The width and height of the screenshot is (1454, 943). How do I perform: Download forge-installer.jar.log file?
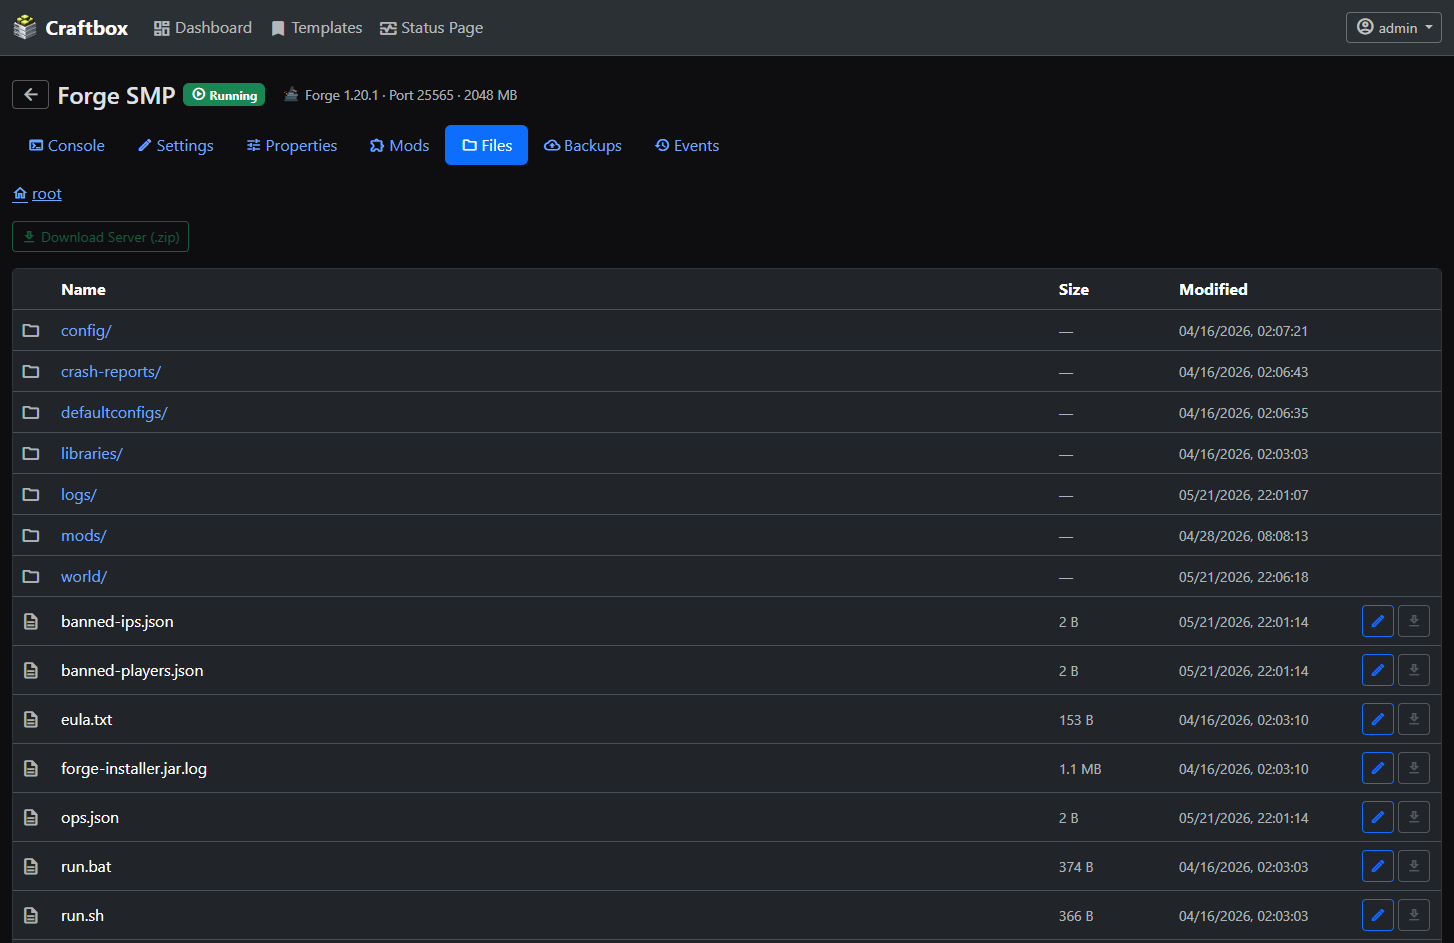click(x=1414, y=768)
